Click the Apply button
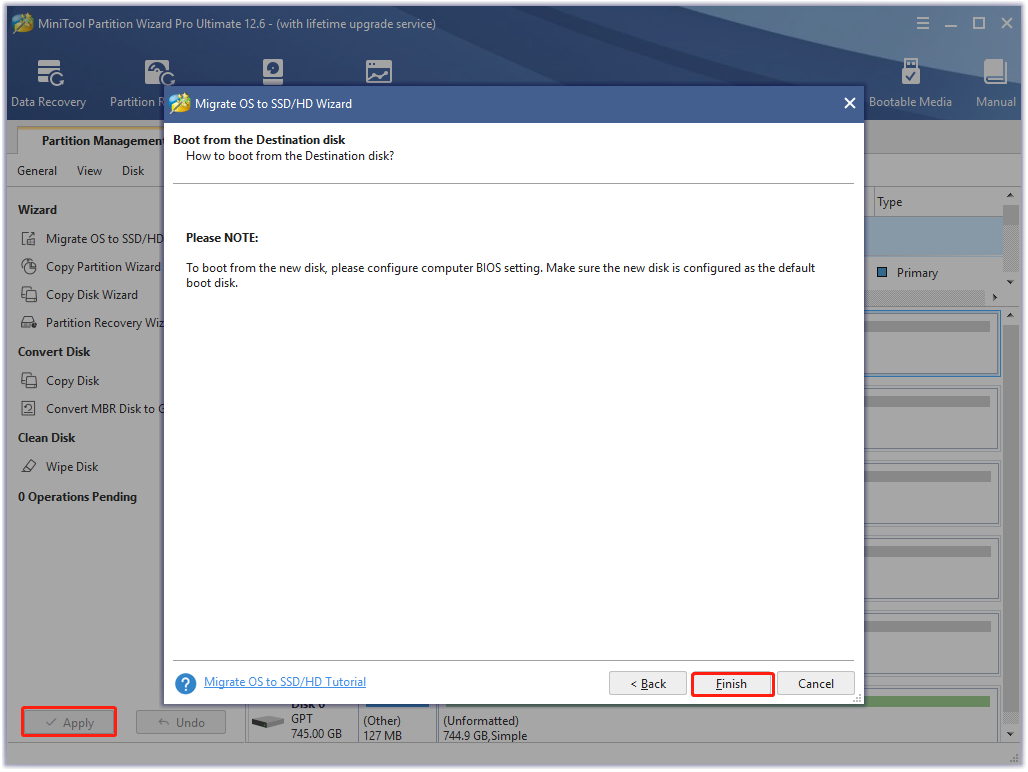This screenshot has height=772, width=1028. click(69, 722)
